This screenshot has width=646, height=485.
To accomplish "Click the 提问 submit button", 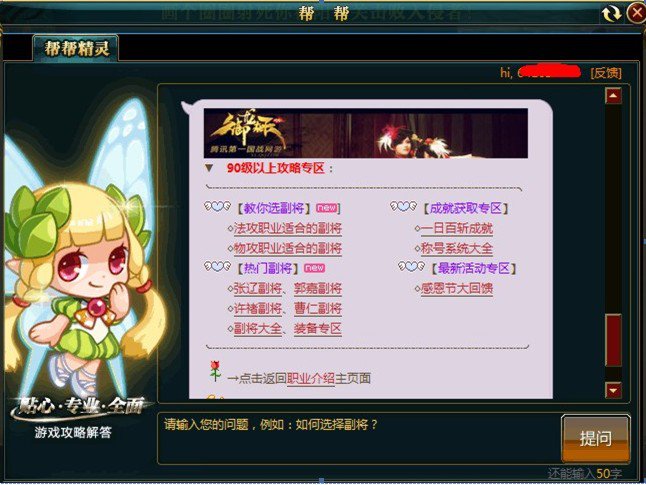I will point(596,438).
